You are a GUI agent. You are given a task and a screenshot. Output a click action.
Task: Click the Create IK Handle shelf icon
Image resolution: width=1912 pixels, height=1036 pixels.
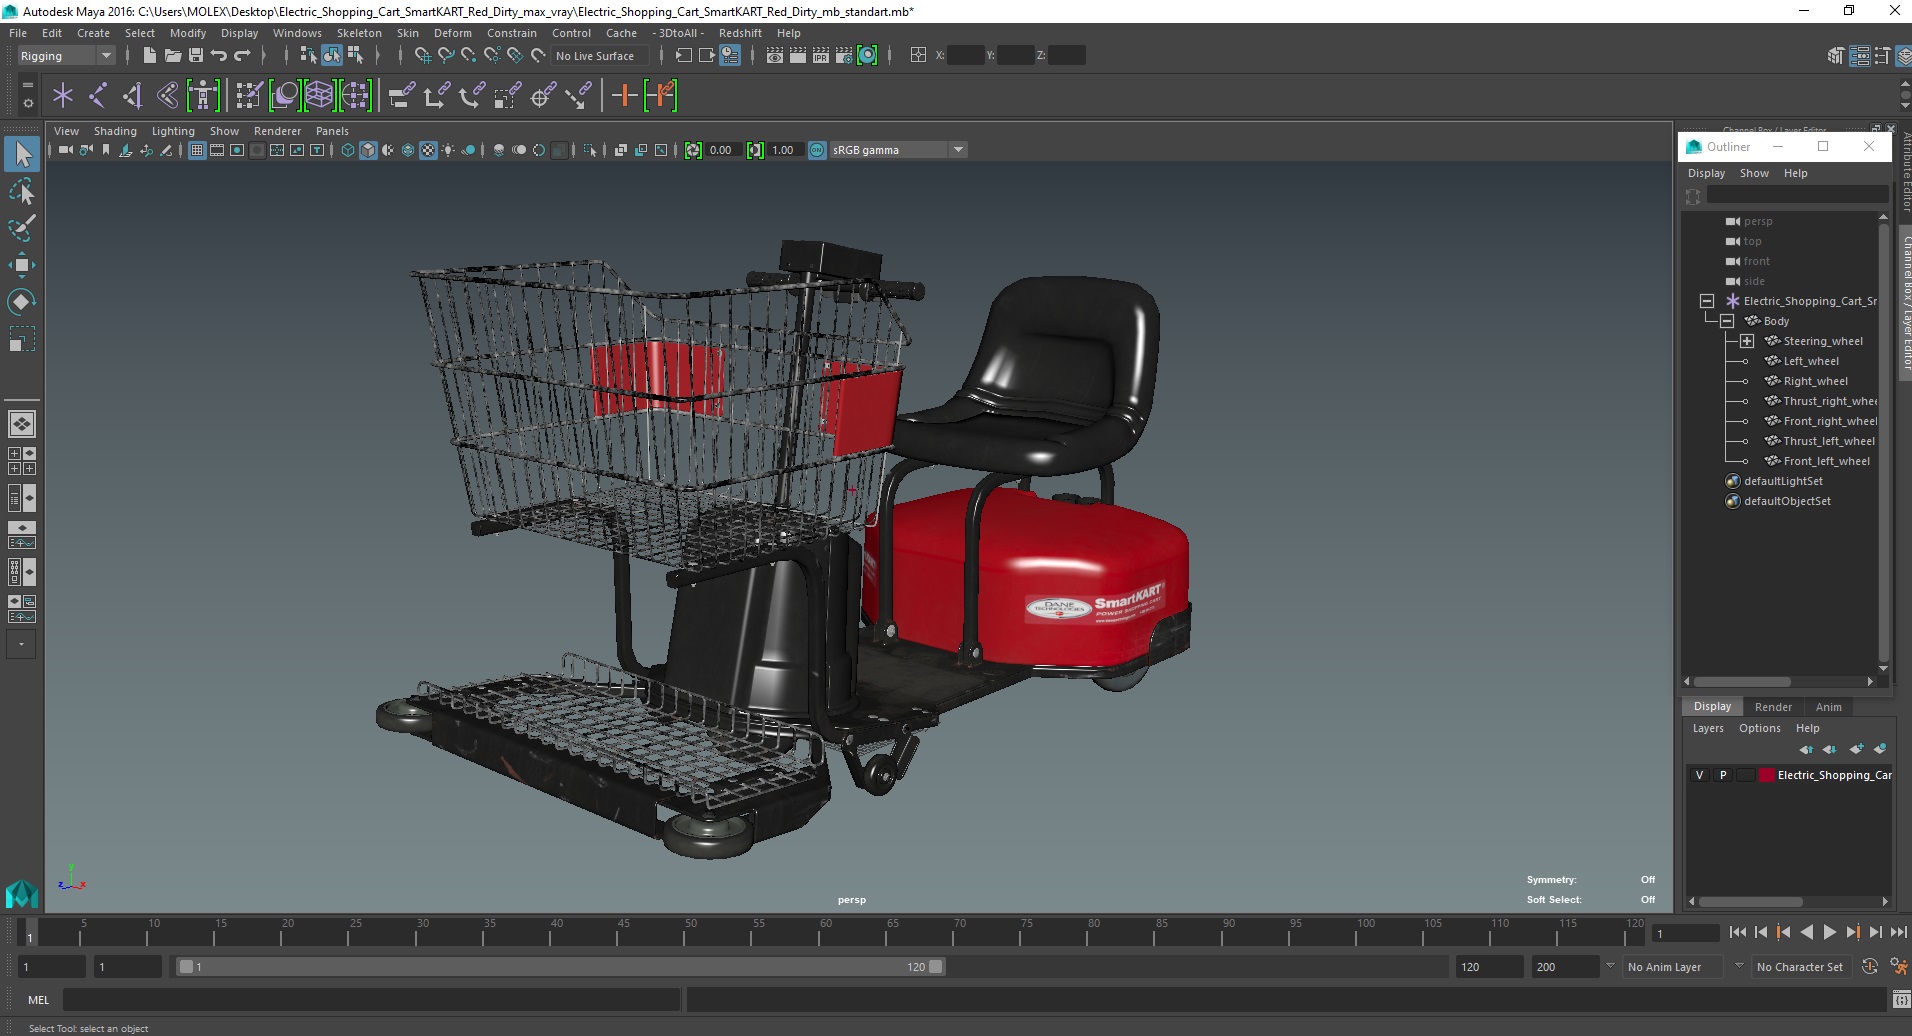132,96
